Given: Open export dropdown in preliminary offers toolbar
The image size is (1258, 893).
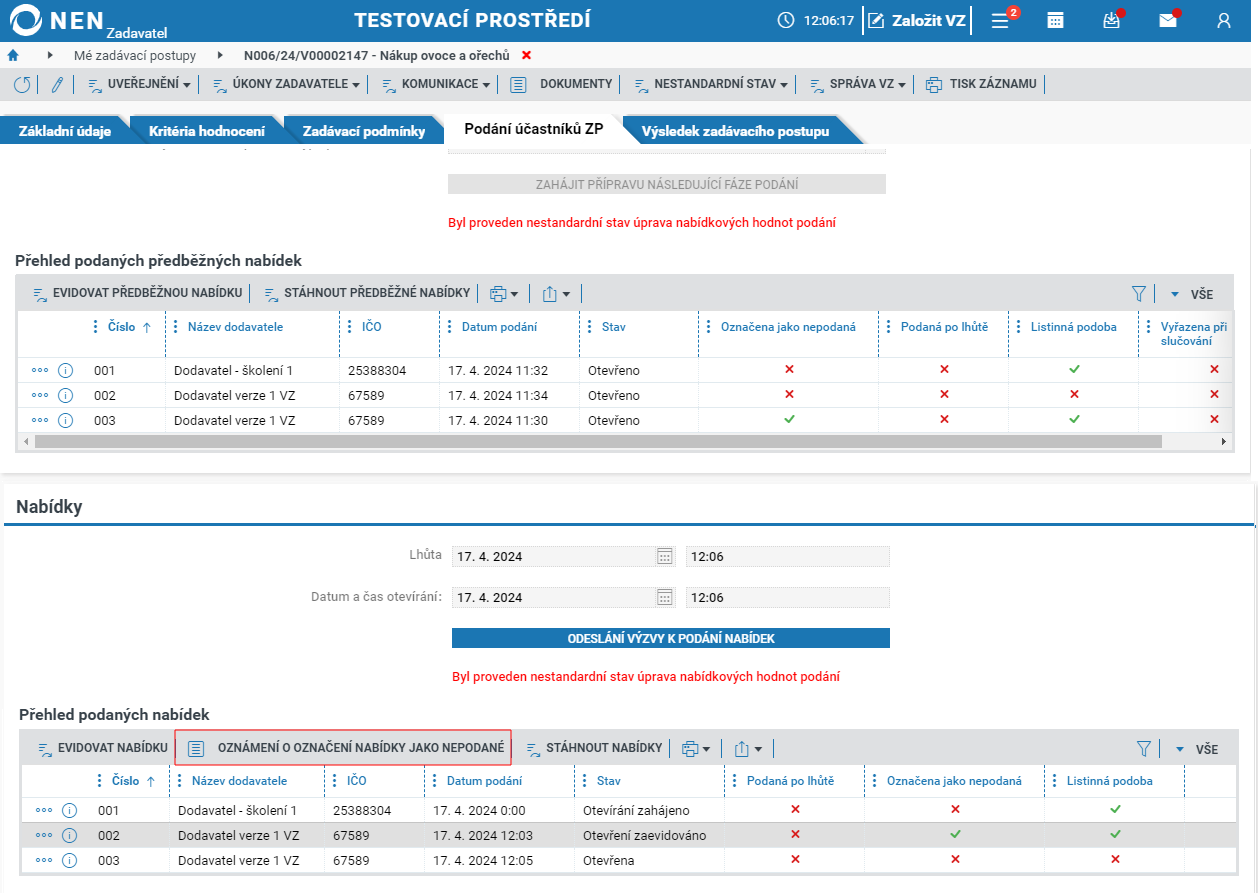Looking at the screenshot, I should (x=556, y=294).
